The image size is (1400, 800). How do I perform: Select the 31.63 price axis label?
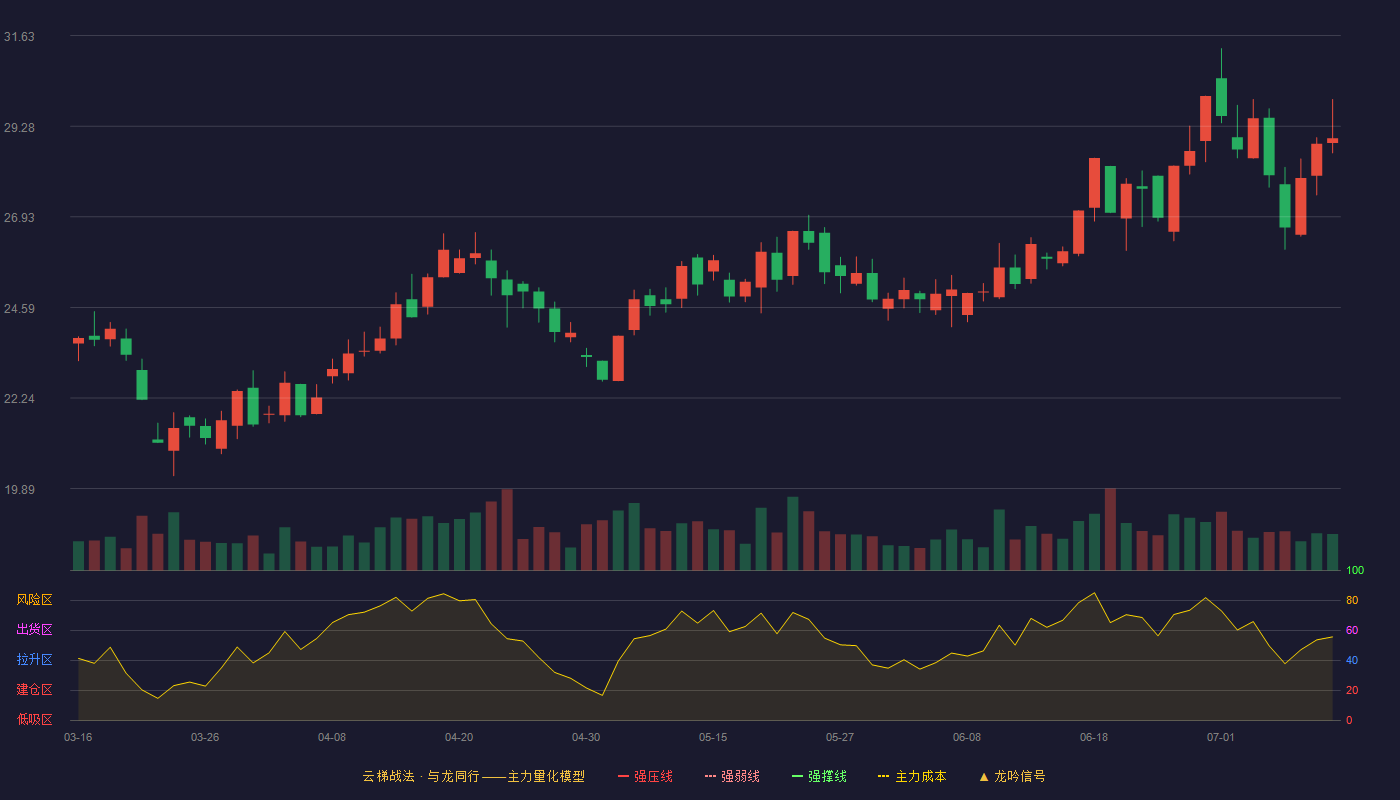tap(19, 37)
